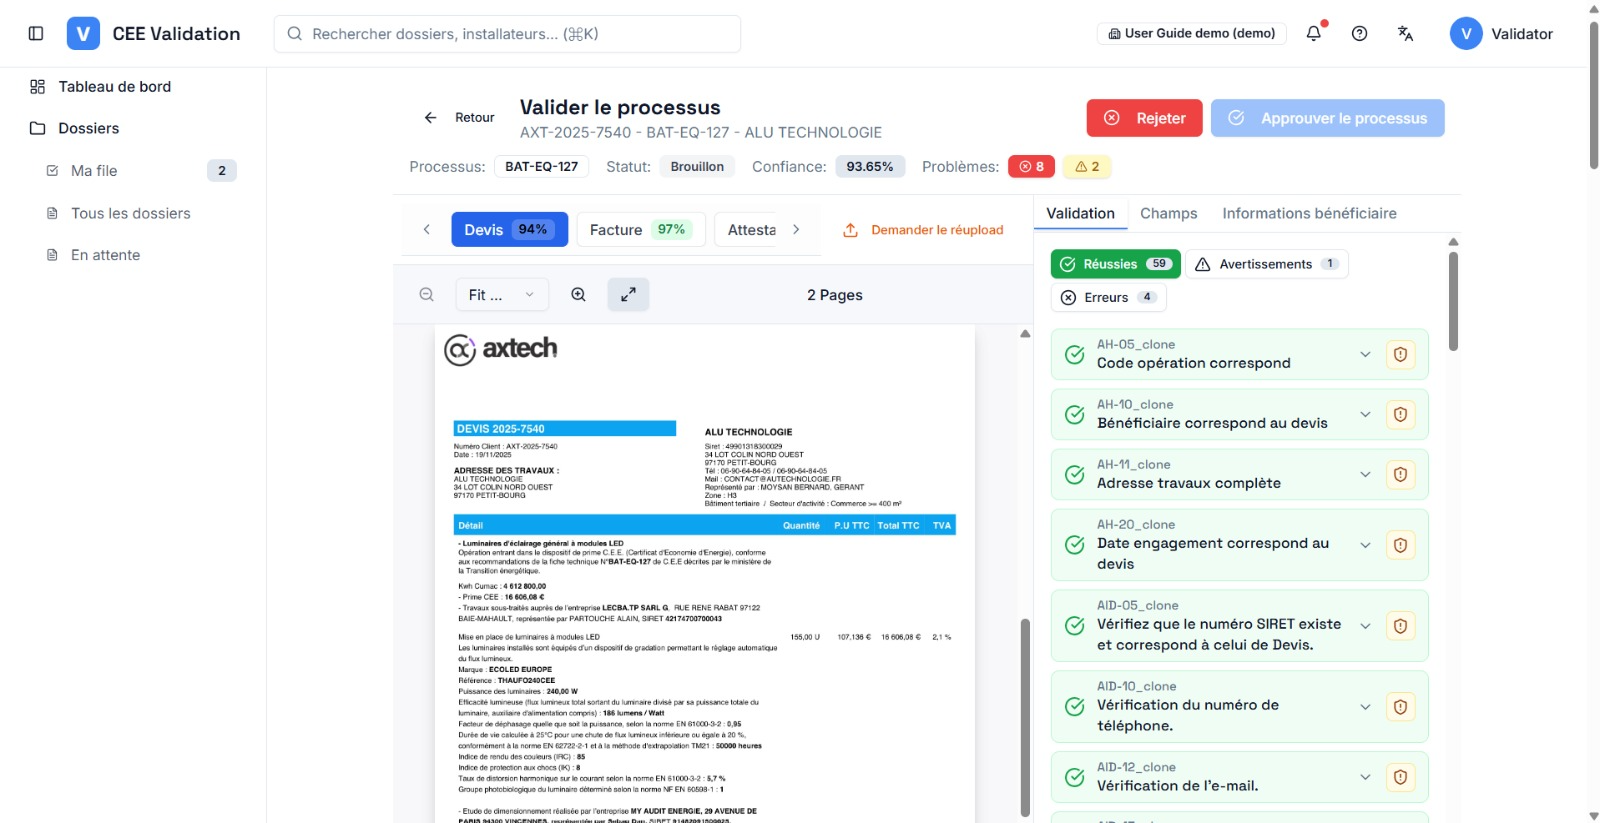Viewport: 1600px width, 823px height.
Task: Expand Date engagement correspond au devis
Action: click(x=1365, y=545)
